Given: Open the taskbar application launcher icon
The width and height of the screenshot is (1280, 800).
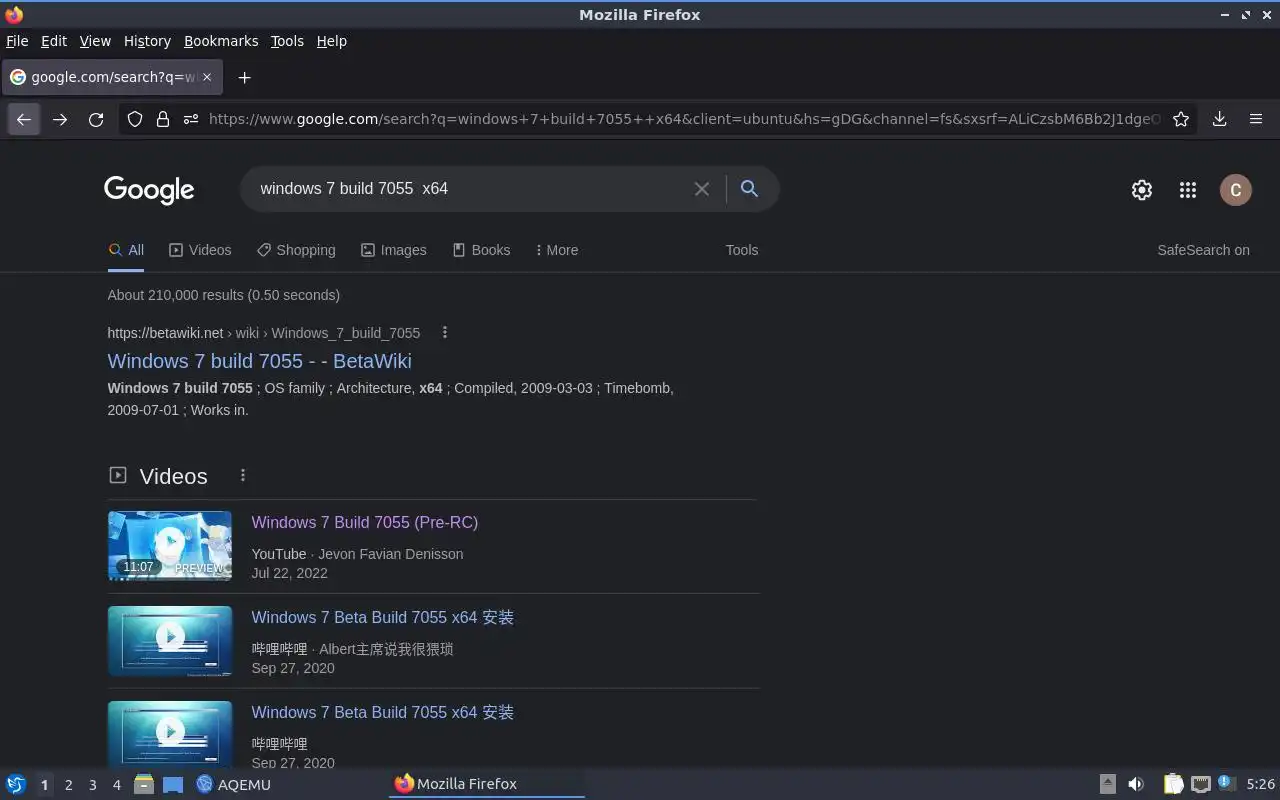Looking at the screenshot, I should [x=16, y=784].
